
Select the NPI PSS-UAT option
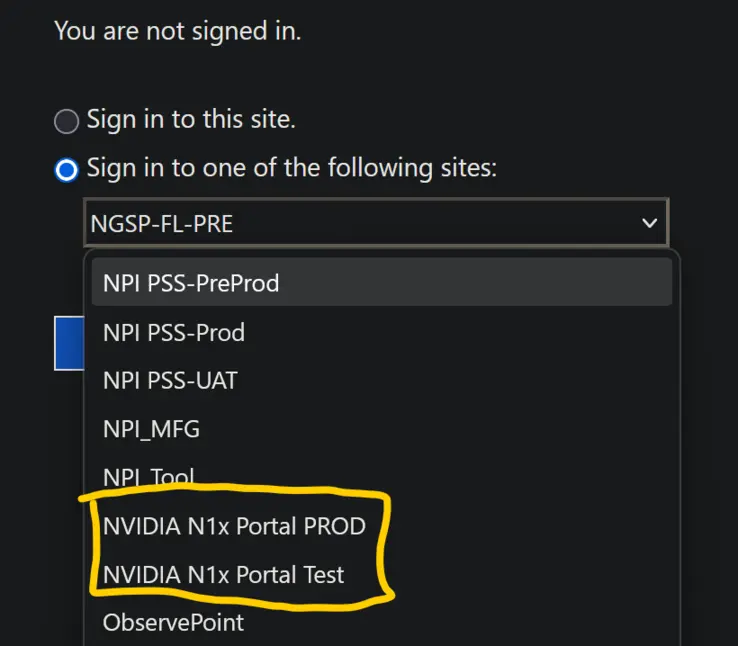point(382,380)
